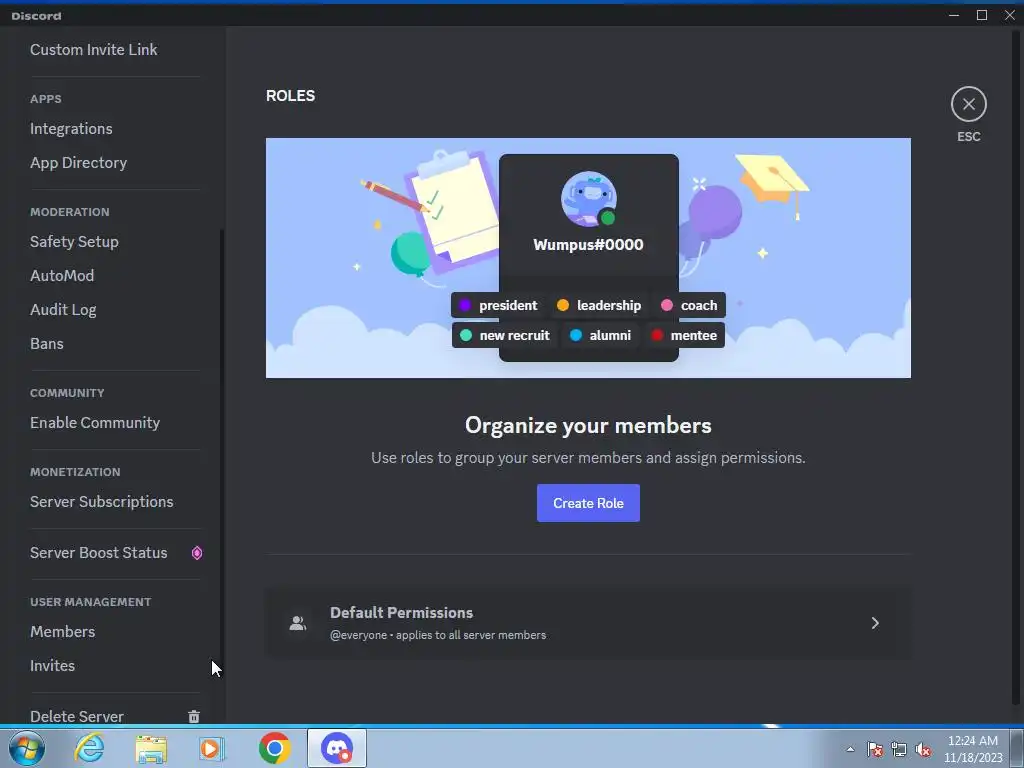Open Server Subscriptions settings
The width and height of the screenshot is (1024, 768).
coord(101,502)
